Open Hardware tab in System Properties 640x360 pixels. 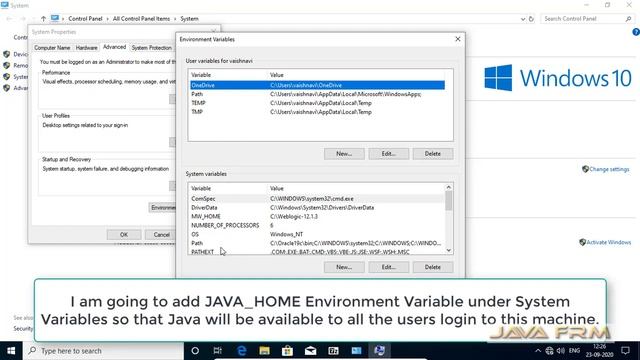(87, 48)
